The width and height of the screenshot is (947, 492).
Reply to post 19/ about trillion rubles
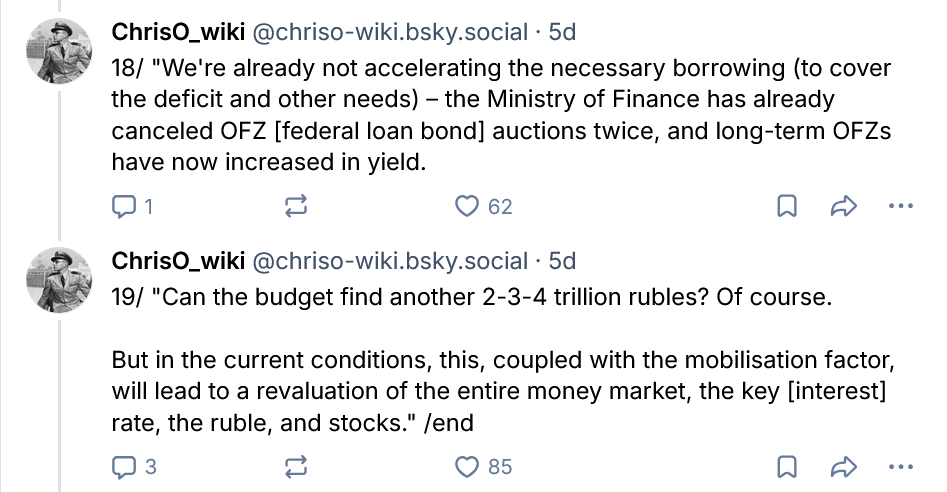pyautogui.click(x=134, y=467)
